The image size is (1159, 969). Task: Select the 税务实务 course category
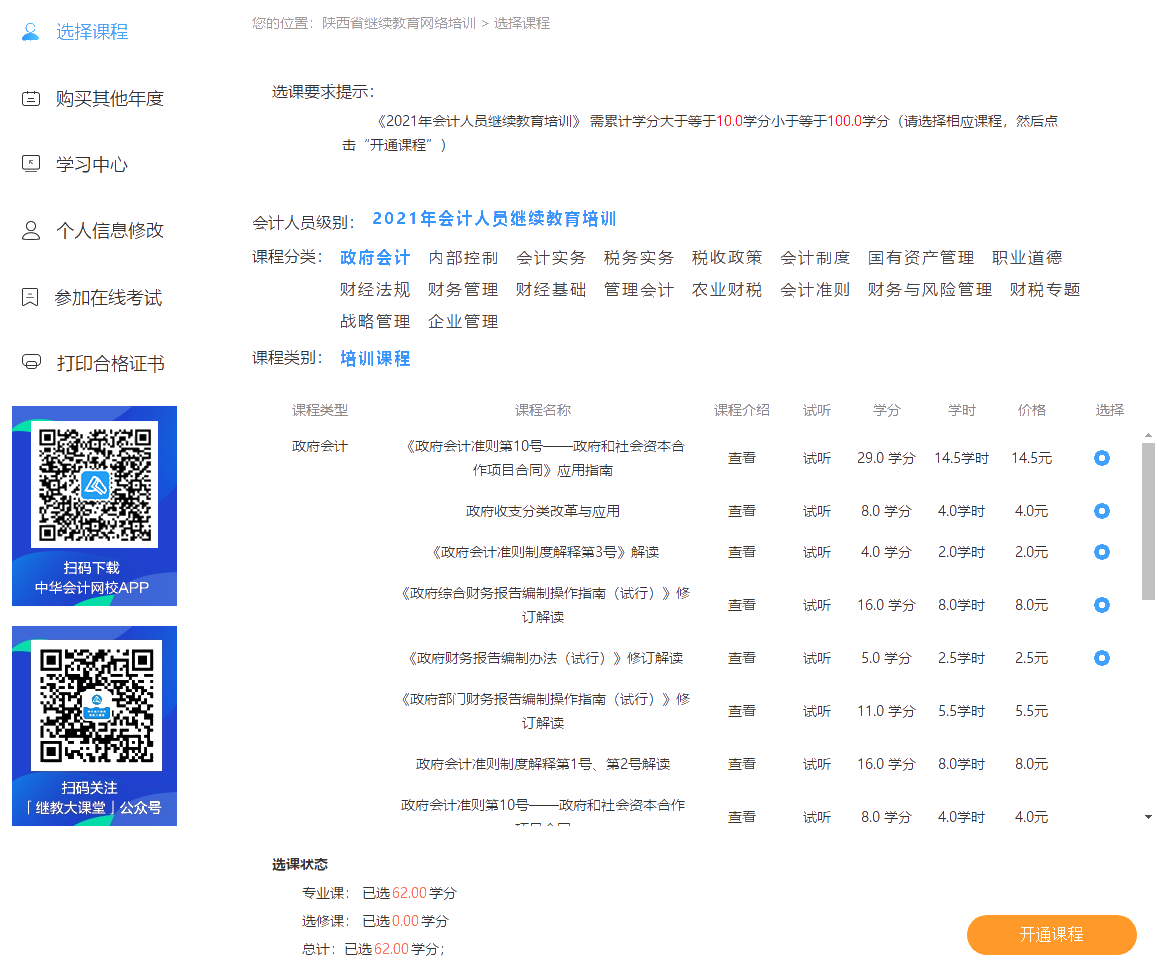pos(638,258)
